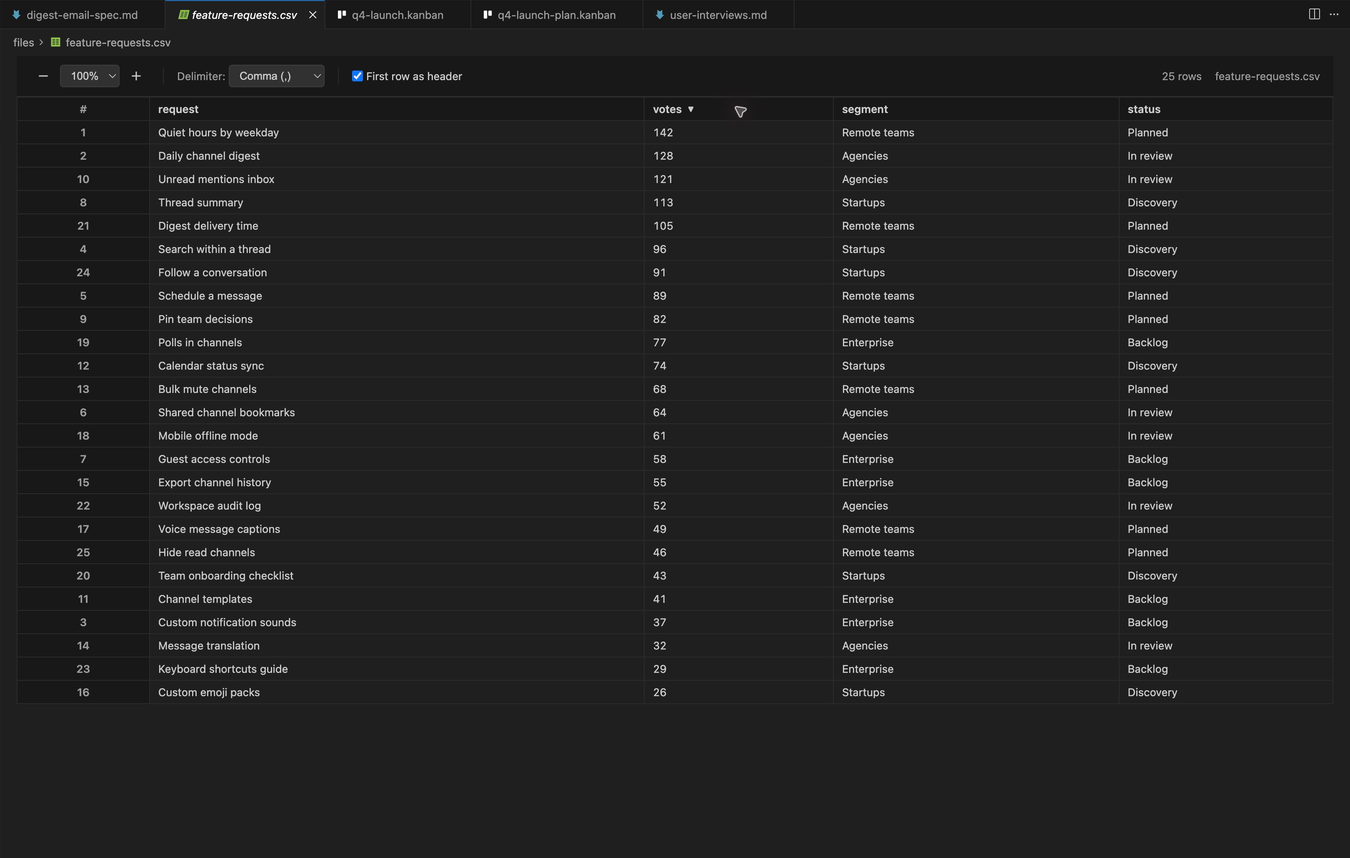Click the Bulk mute channels cell
Screen dimensions: 1350x858
tap(397, 389)
